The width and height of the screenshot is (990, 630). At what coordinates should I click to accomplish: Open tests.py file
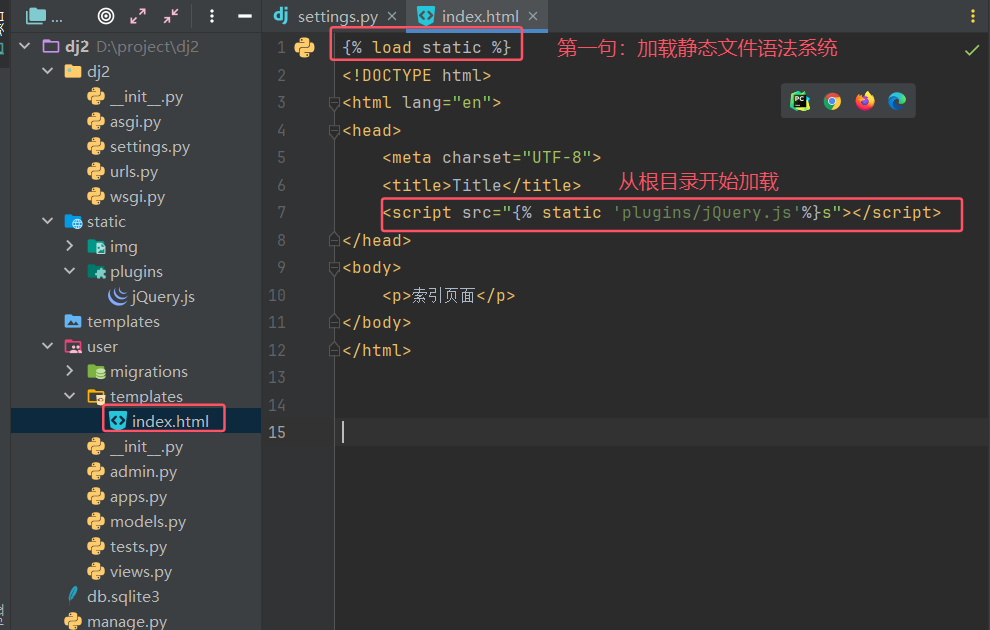point(138,547)
